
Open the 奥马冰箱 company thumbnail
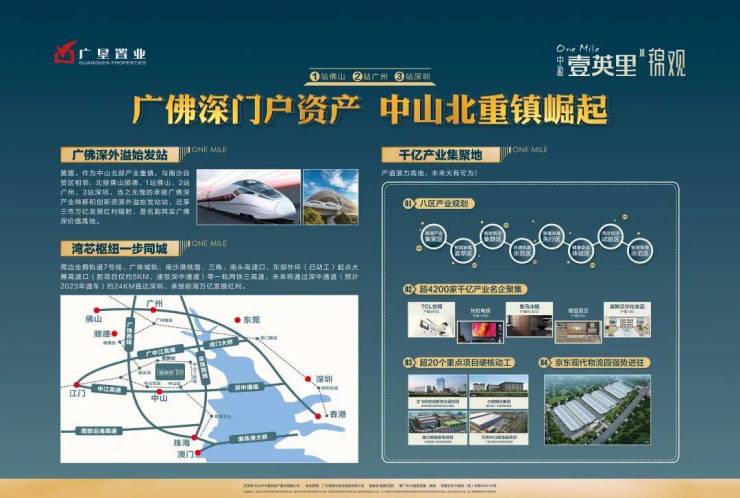[529, 320]
